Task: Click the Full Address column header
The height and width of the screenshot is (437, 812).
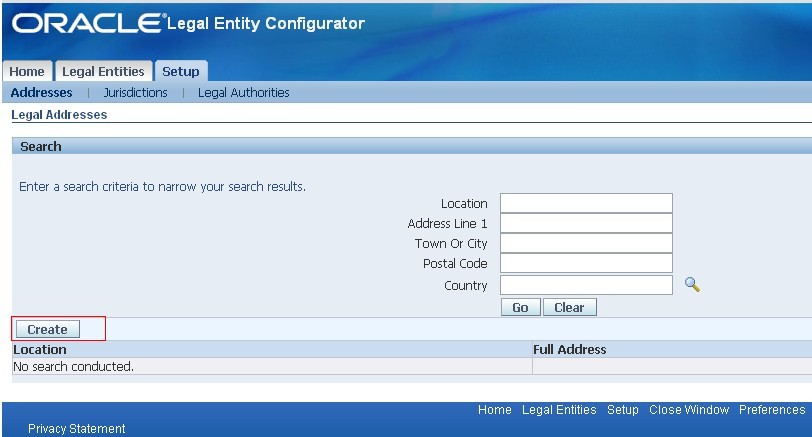Action: click(570, 349)
